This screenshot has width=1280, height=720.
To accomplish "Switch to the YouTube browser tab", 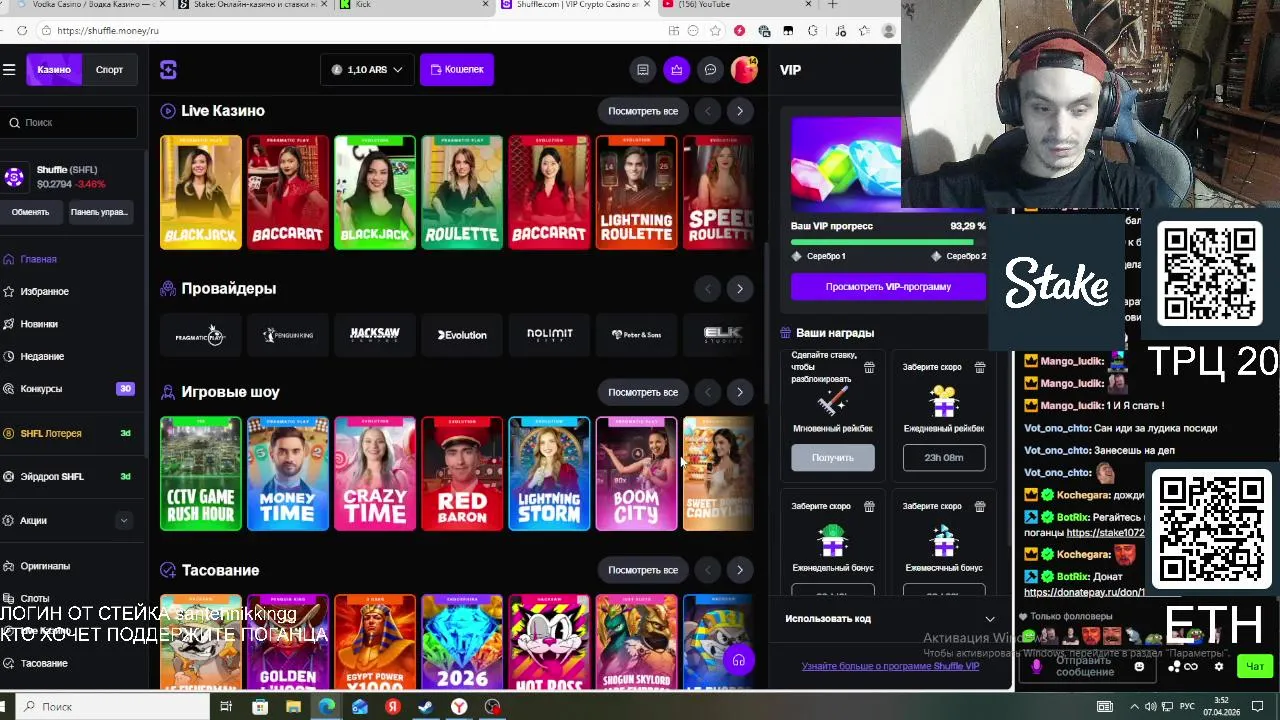I will [739, 5].
